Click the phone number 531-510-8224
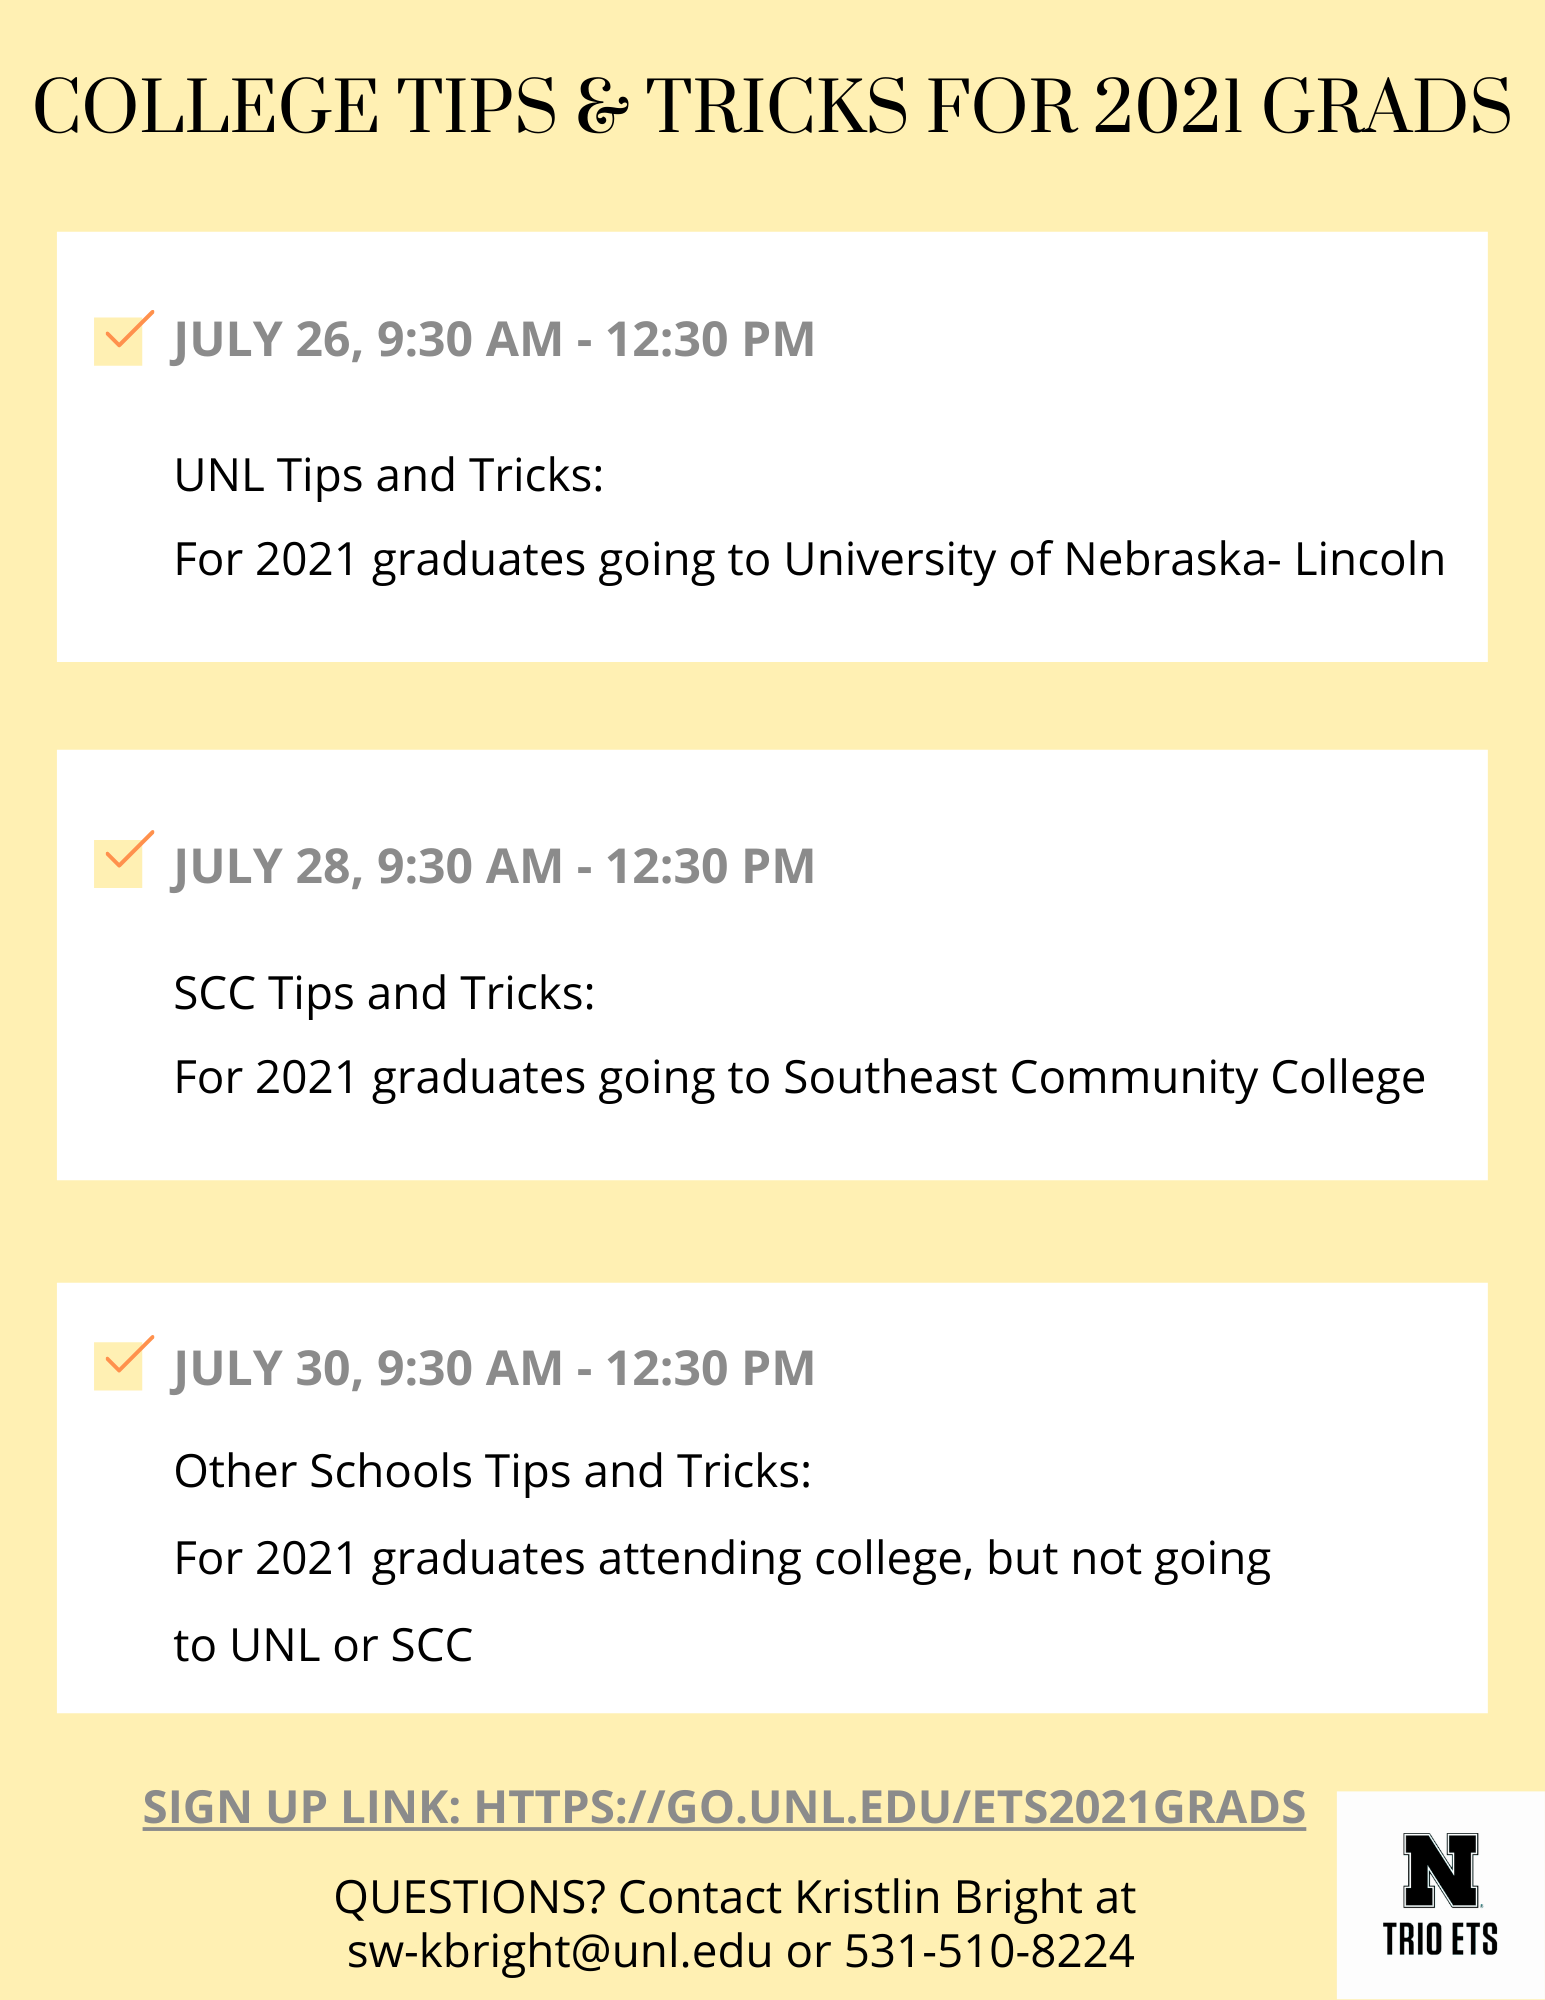Screen dimensions: 1545x2000 click(989, 1951)
